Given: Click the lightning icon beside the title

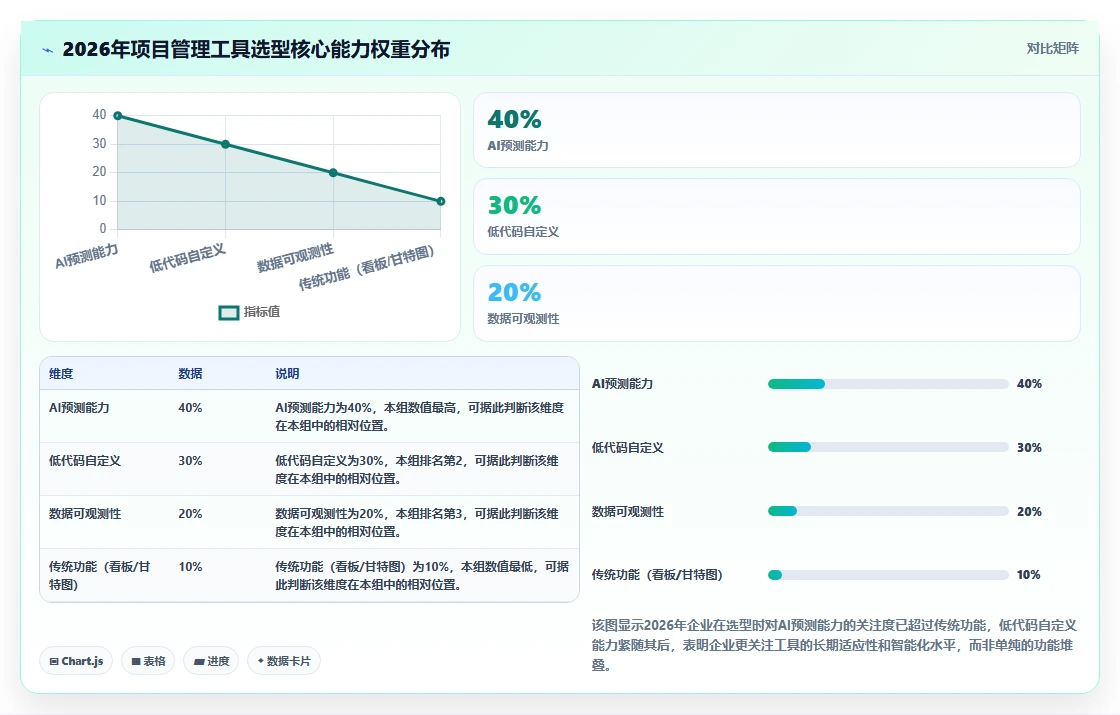Looking at the screenshot, I should [x=48, y=50].
